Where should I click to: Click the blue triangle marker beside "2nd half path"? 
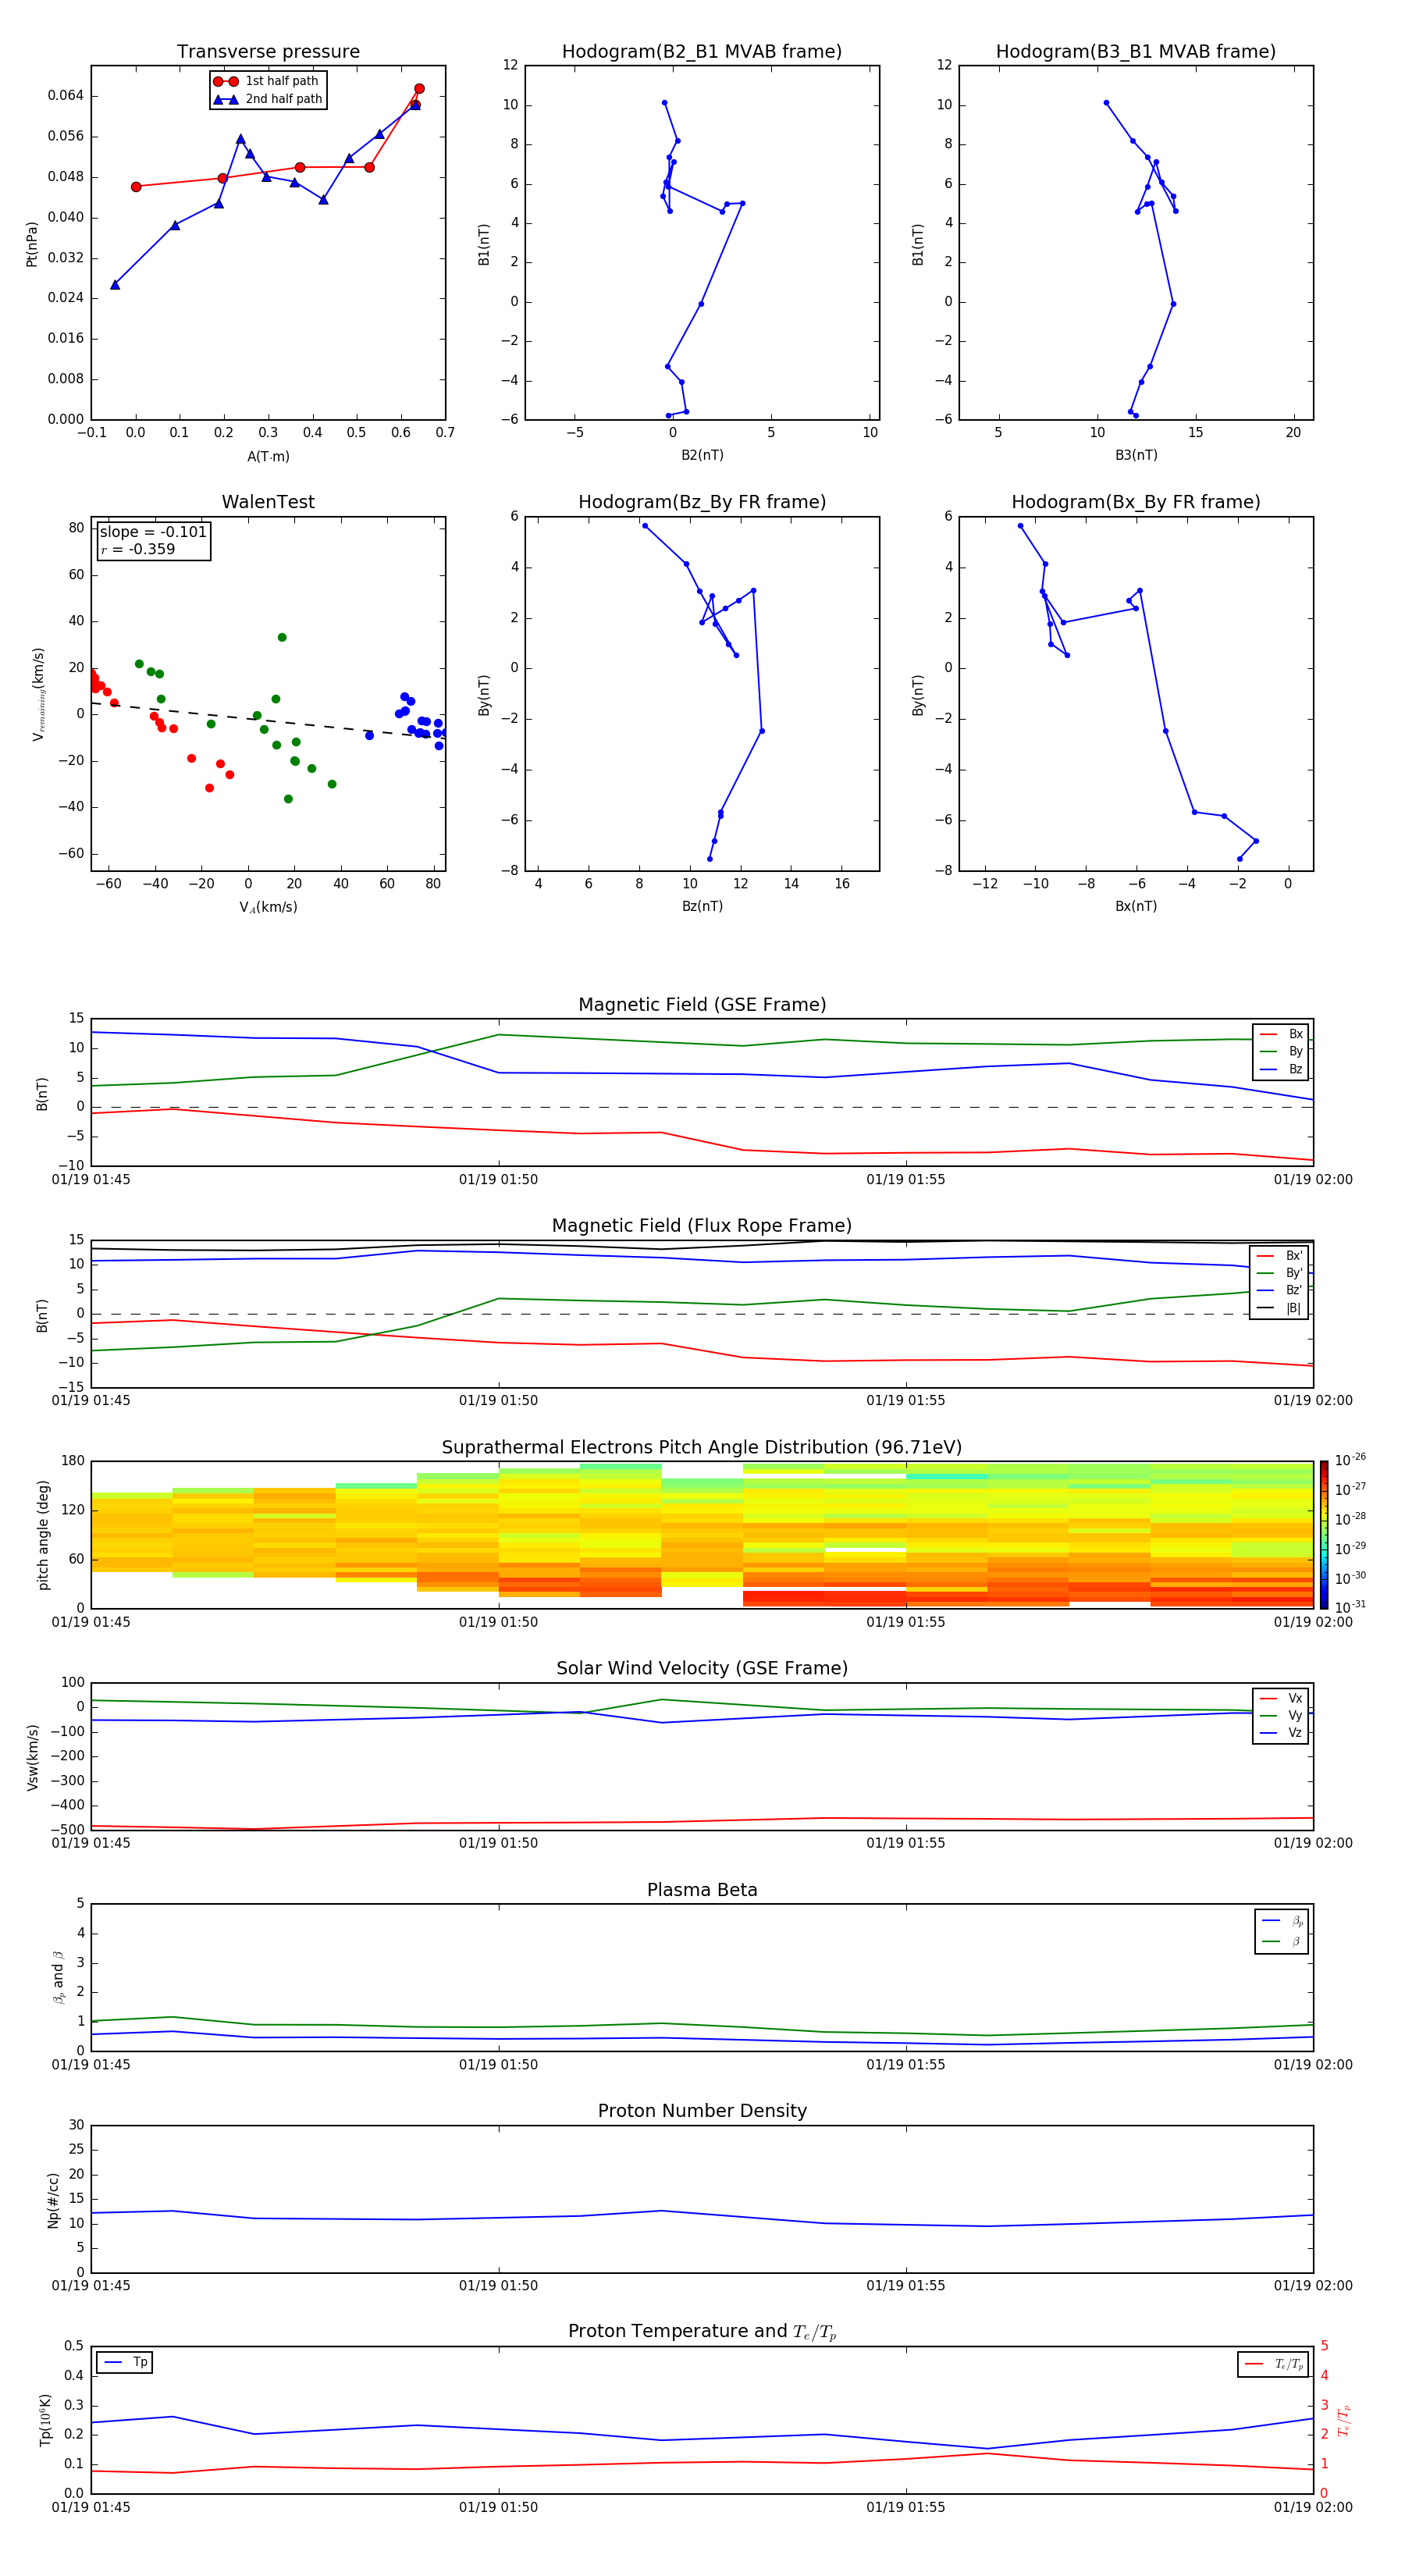[225, 99]
